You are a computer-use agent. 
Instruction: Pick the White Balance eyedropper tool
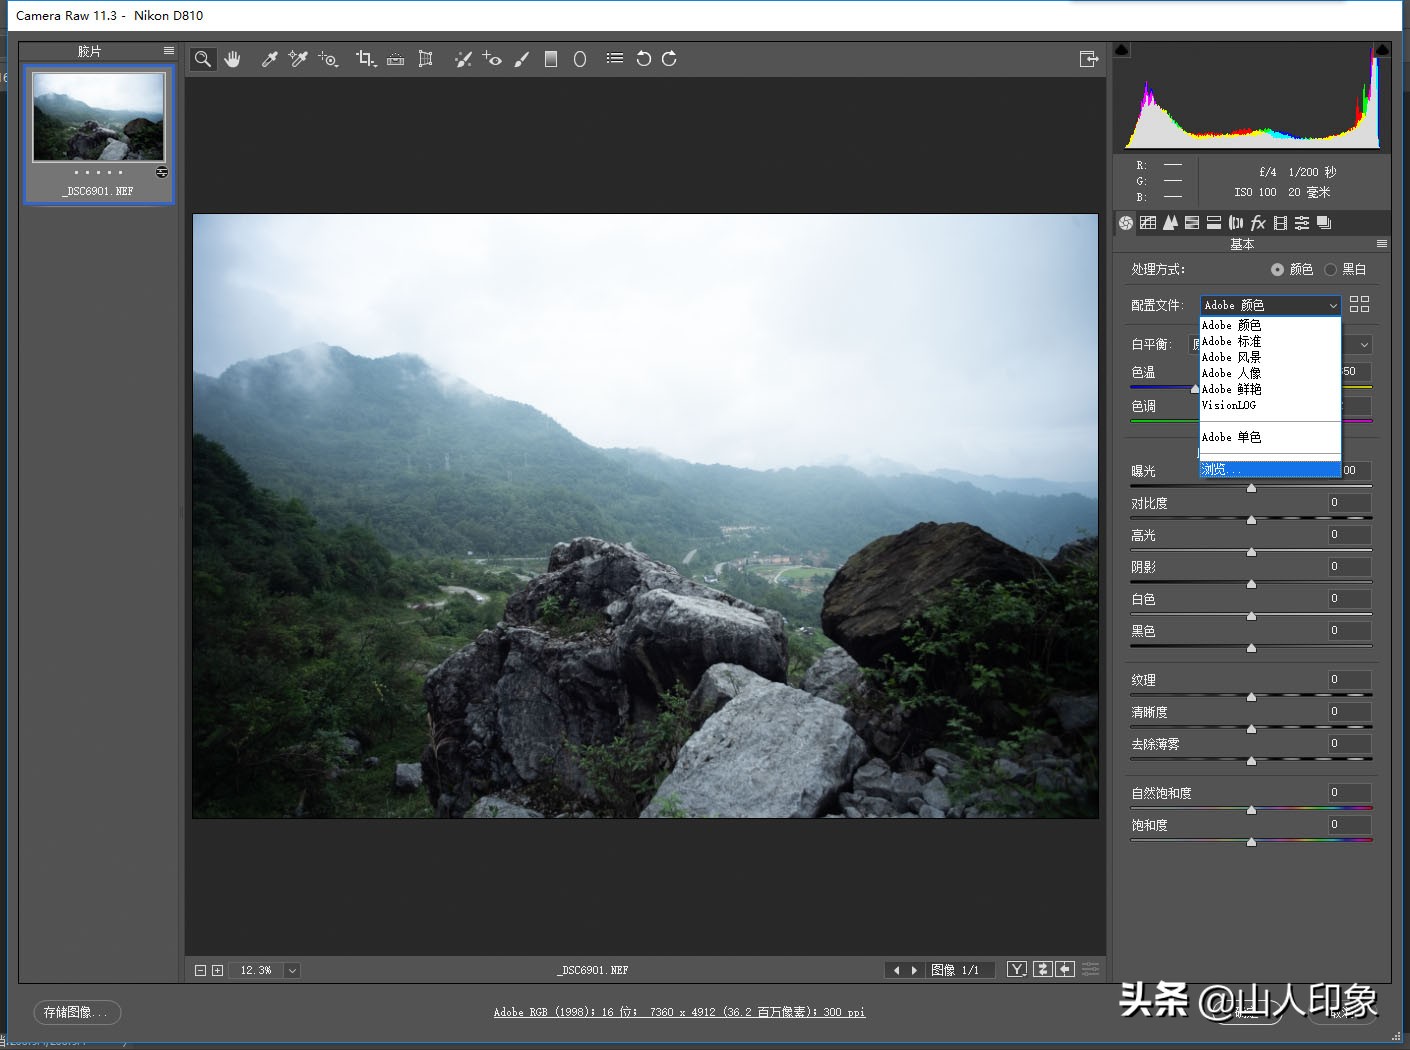[x=269, y=59]
